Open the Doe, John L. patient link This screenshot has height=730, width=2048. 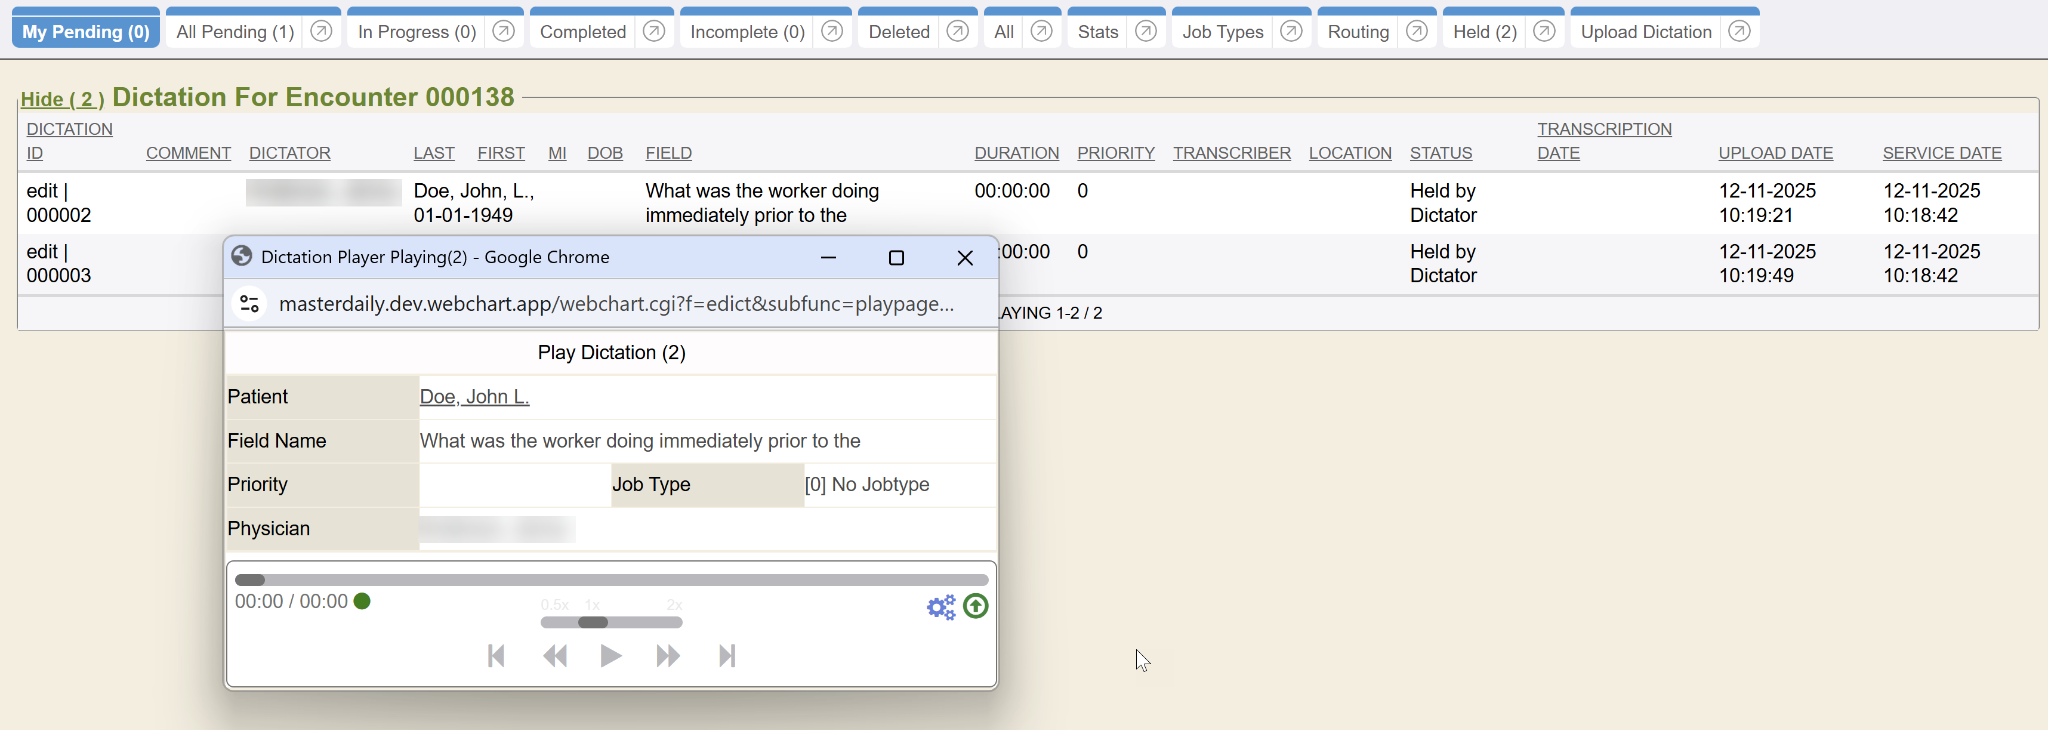point(474,397)
